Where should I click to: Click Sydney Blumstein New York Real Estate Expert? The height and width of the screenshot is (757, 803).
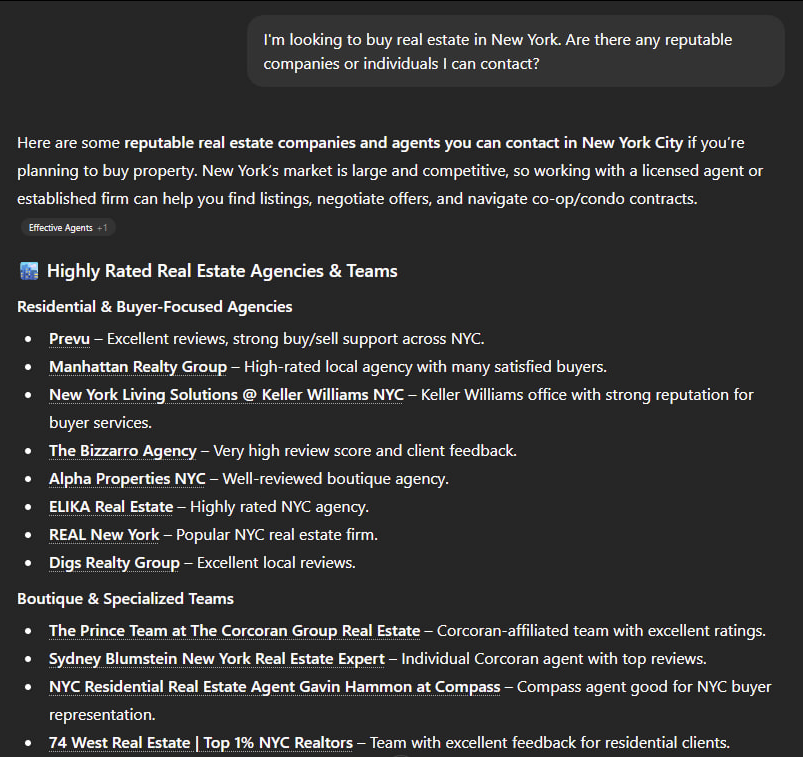216,659
